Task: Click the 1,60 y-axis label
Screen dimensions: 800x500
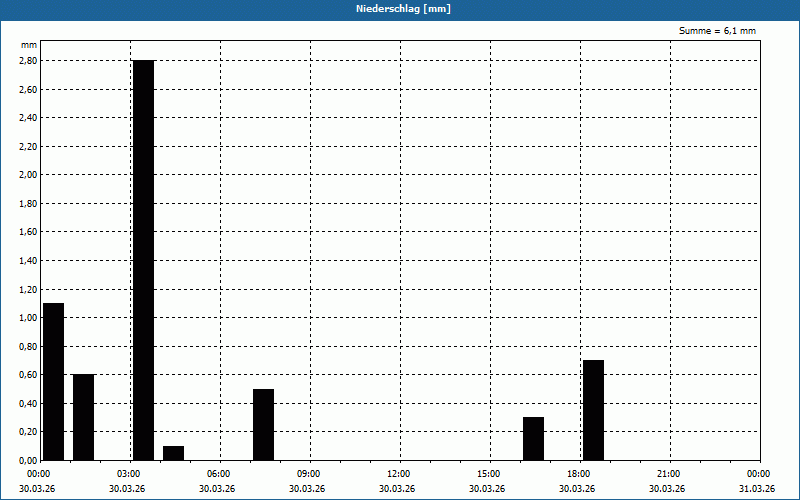Action: click(x=29, y=232)
